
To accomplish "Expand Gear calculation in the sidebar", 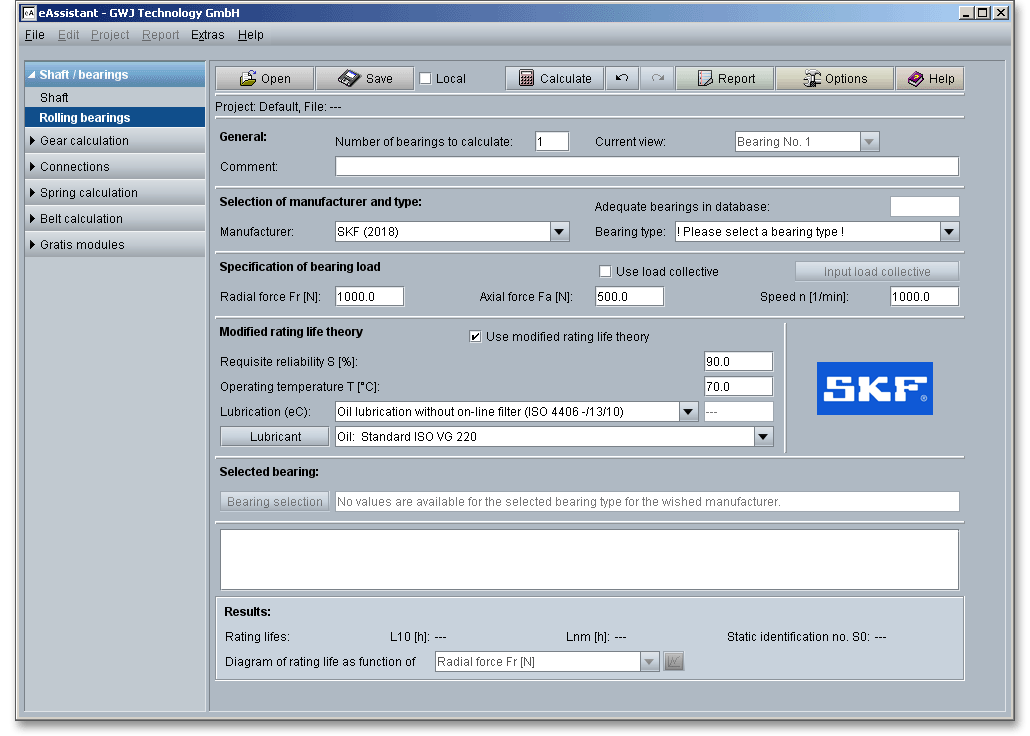I will [x=84, y=141].
